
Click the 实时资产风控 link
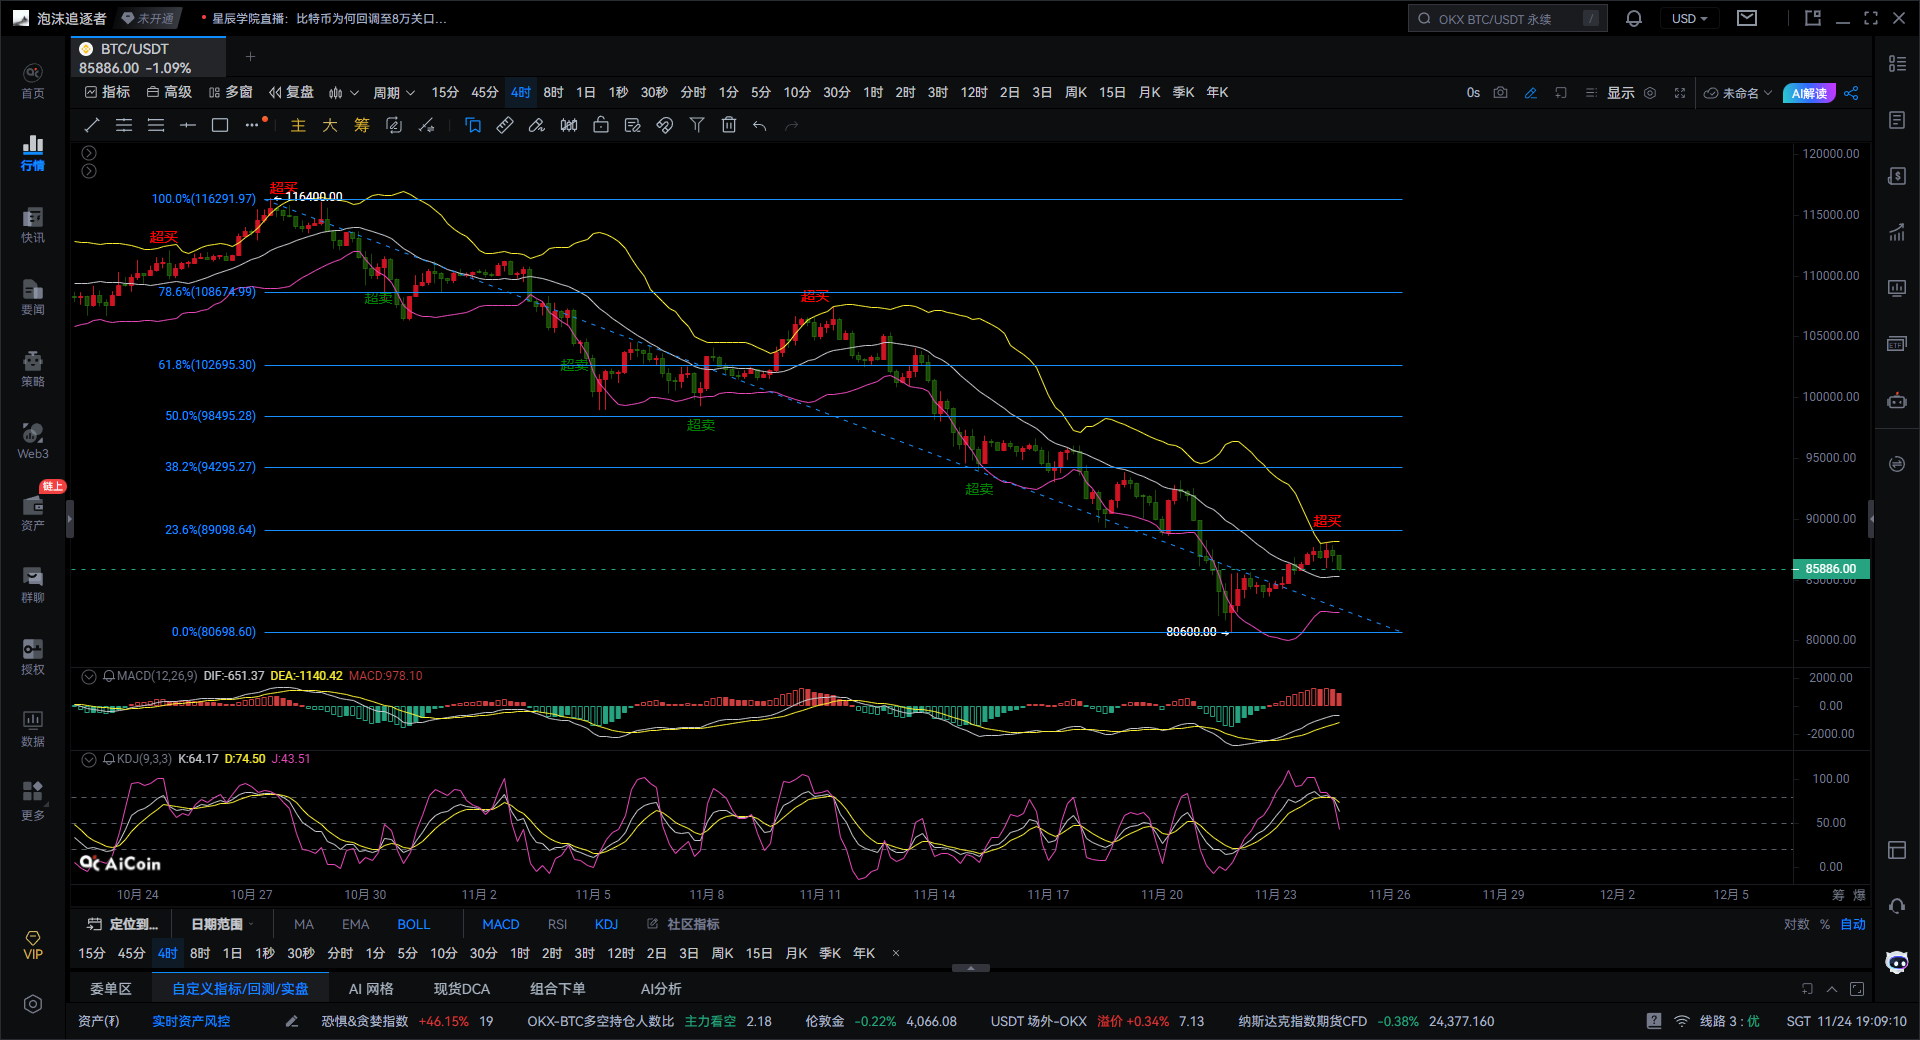(191, 1021)
